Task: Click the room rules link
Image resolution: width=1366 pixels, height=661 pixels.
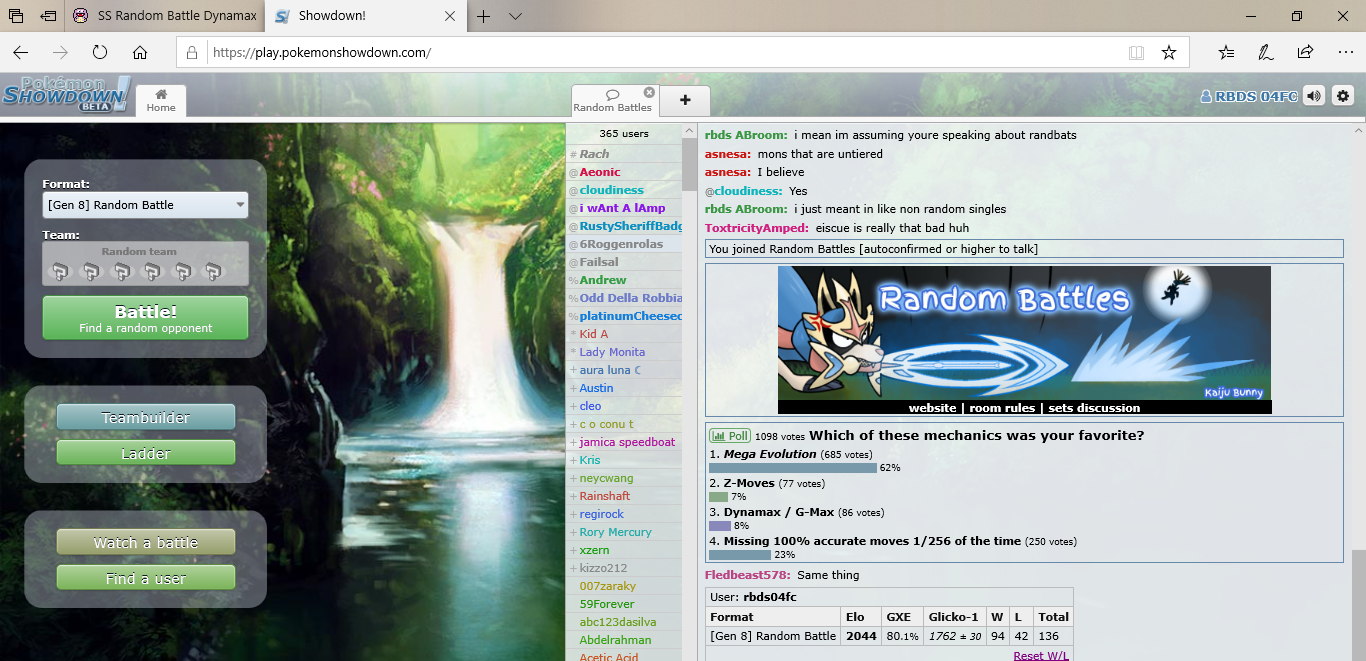Action: pos(1002,408)
